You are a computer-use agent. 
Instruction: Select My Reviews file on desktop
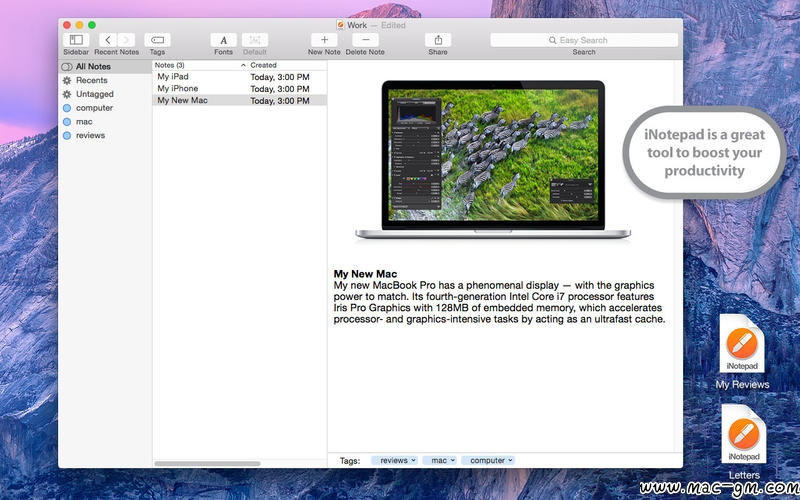pyautogui.click(x=742, y=352)
